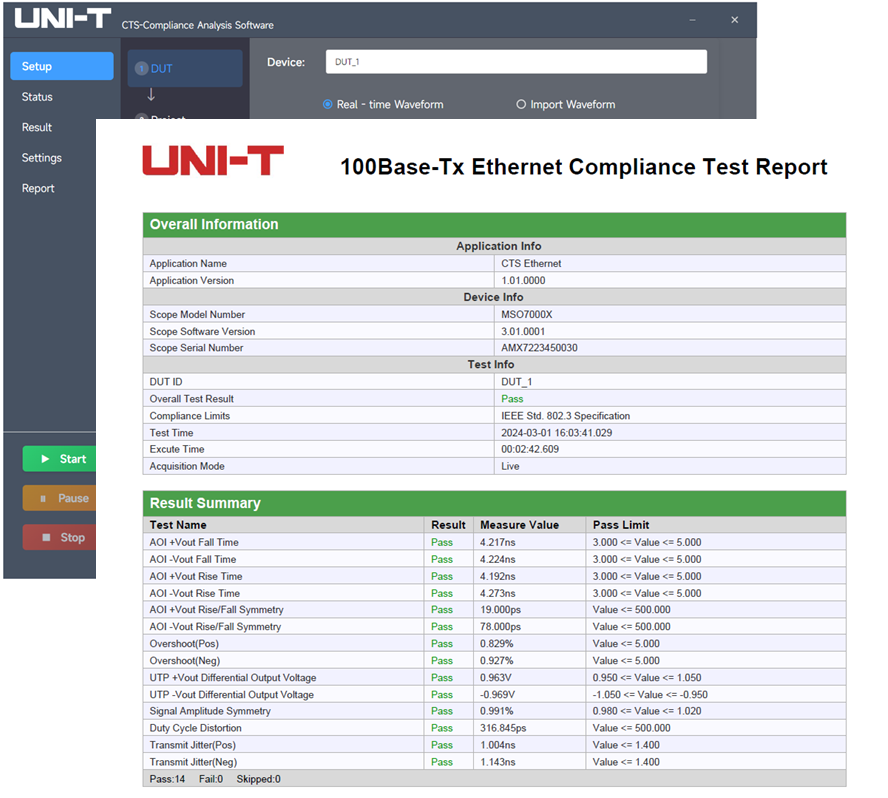Click the step 1 circle icon beside DUT
888x798 pixels.
tap(142, 69)
